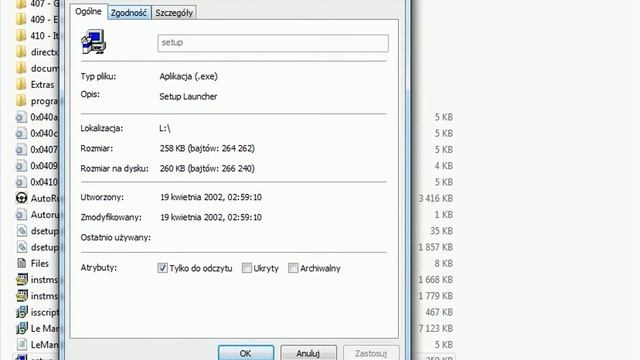Select the instms file with 1 668 KB size
Screen dimensions: 640x360
(x=22, y=280)
